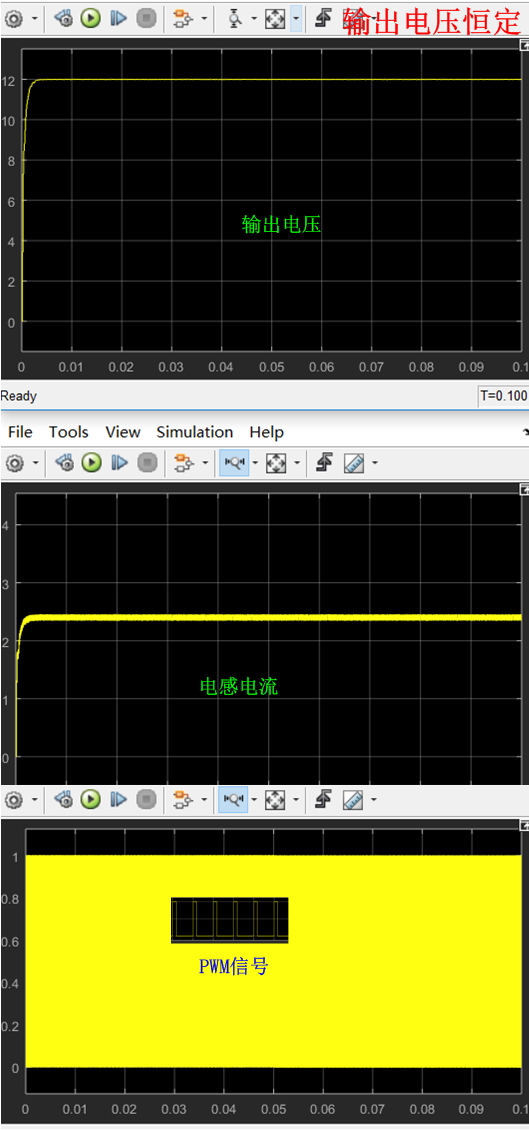Stop simulation in PWM signal scope toolbar

point(146,798)
